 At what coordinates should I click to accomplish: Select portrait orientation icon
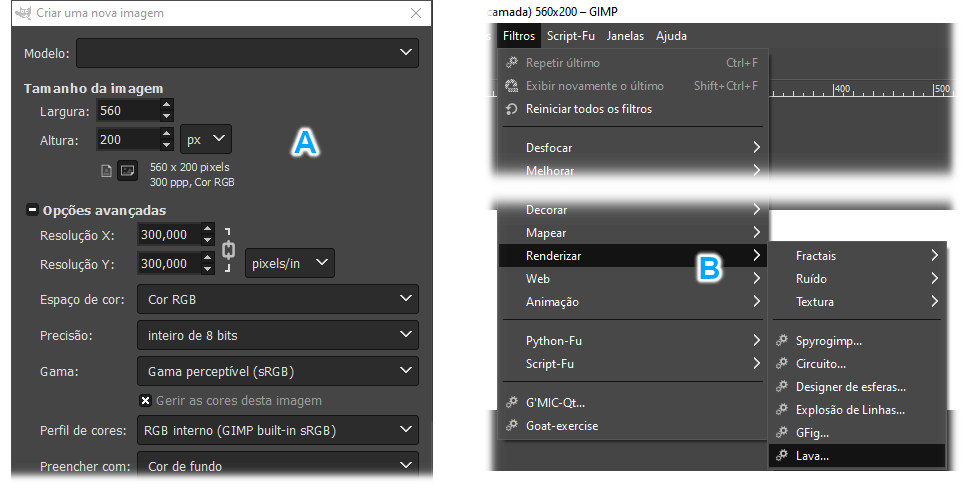[105, 171]
